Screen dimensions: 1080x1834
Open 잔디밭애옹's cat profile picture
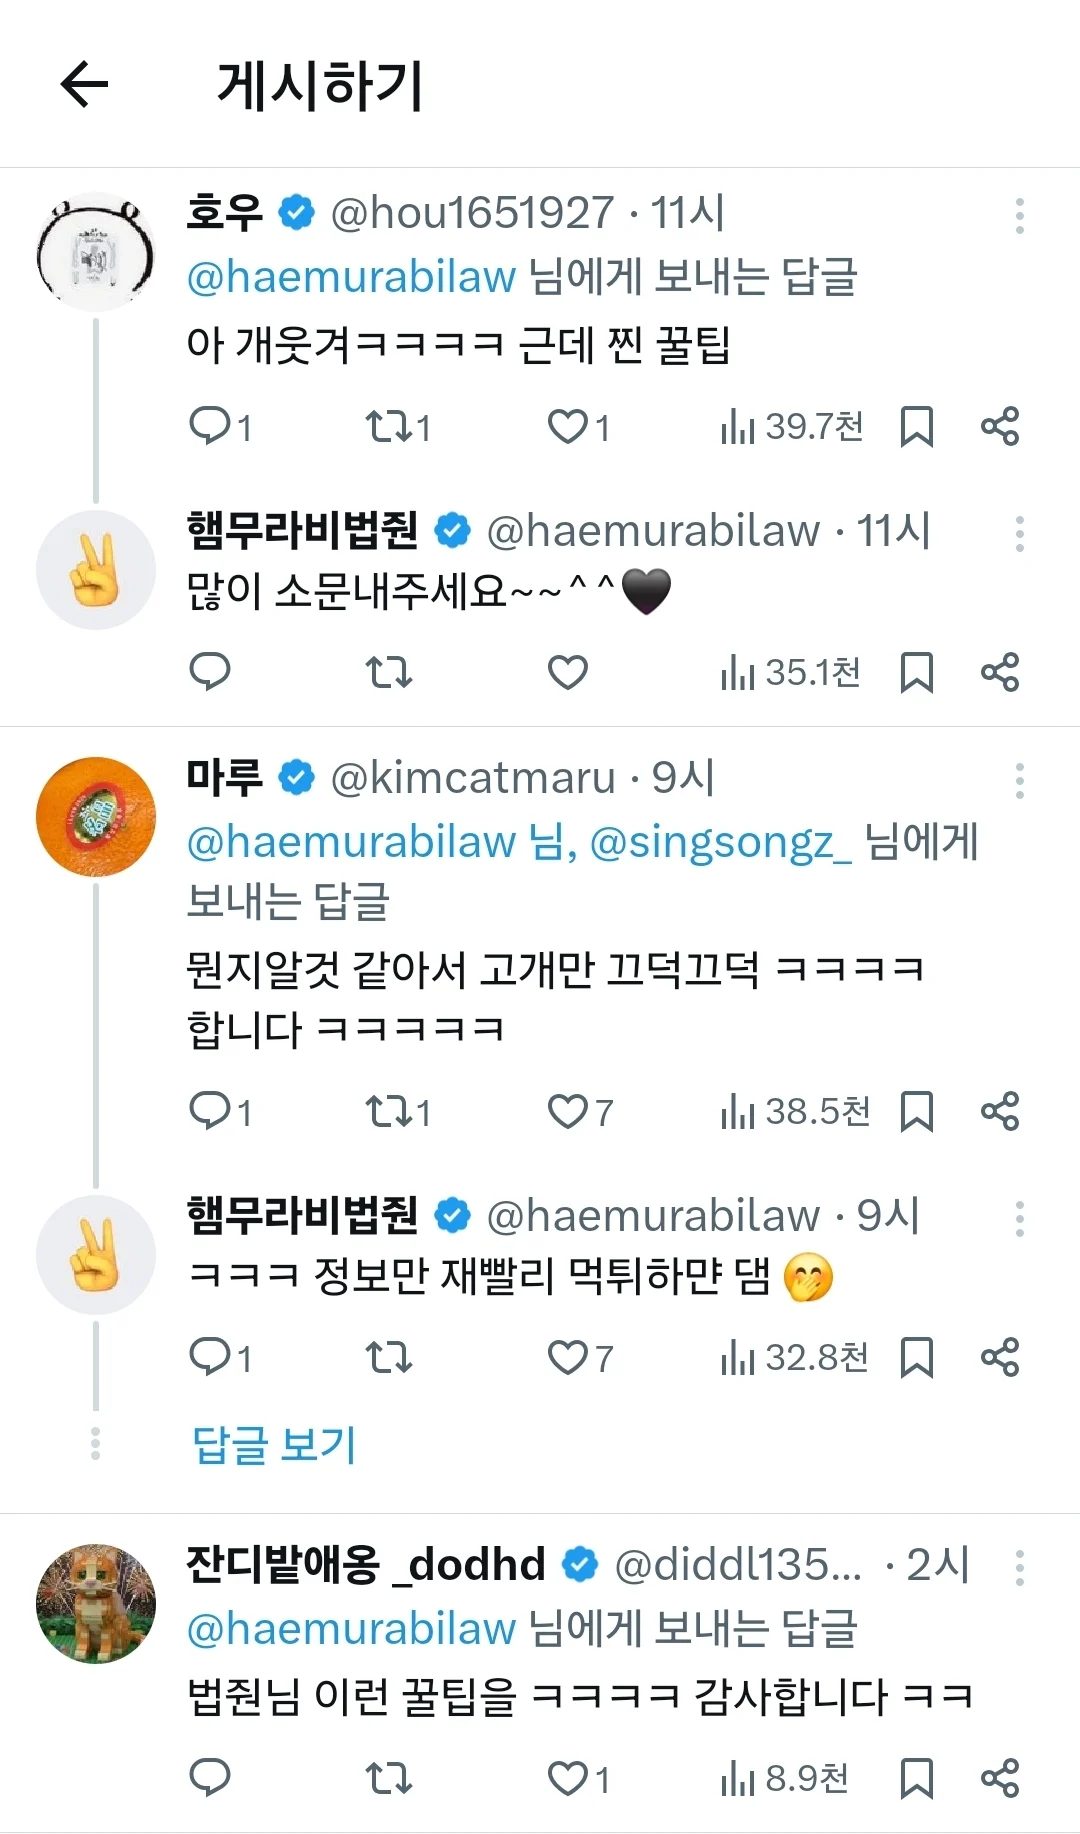pos(96,1604)
